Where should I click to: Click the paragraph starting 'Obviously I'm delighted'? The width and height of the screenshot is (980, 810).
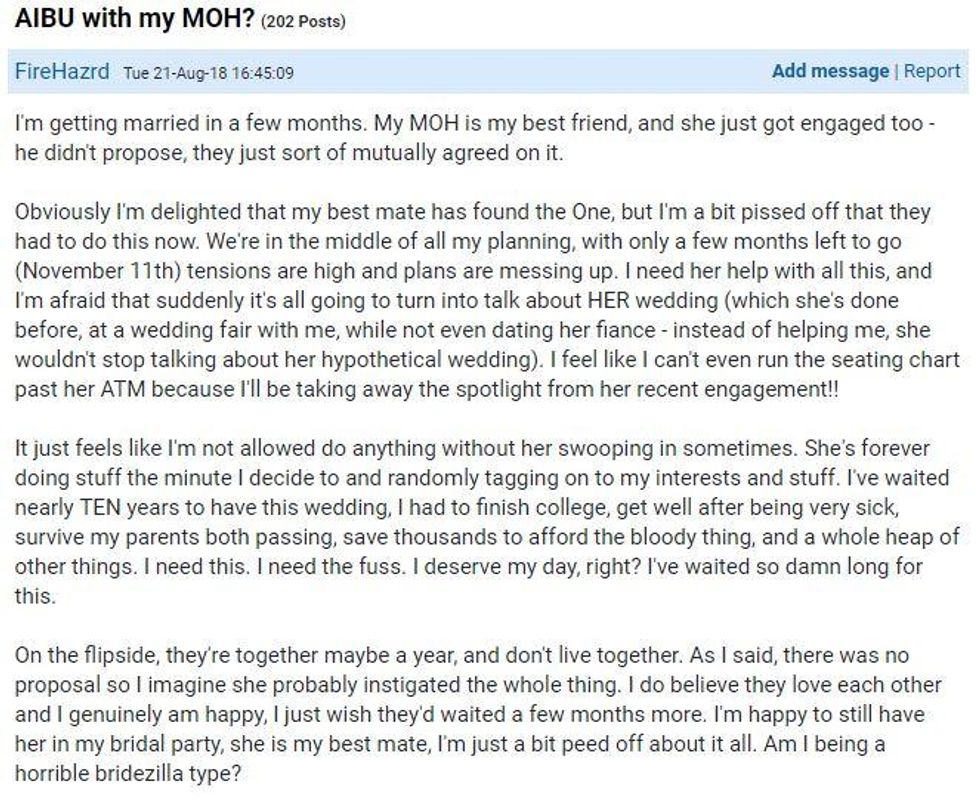pyautogui.click(x=487, y=301)
